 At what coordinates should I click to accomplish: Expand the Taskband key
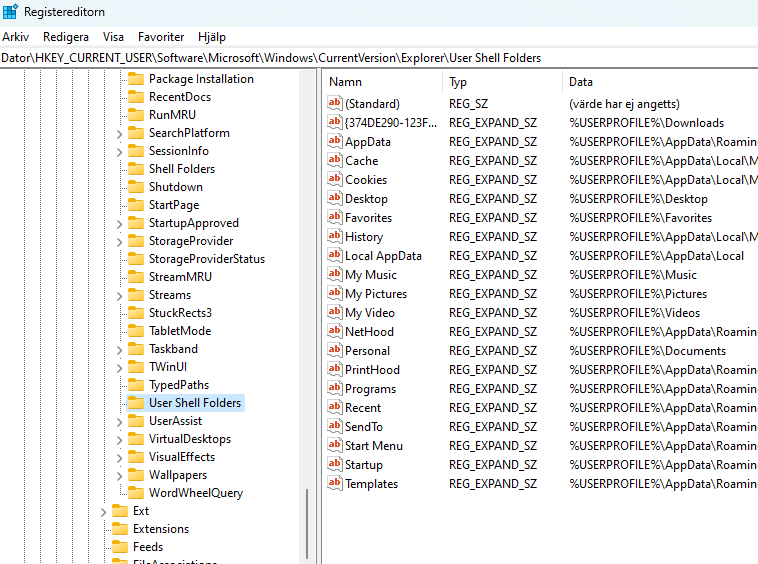click(x=119, y=350)
